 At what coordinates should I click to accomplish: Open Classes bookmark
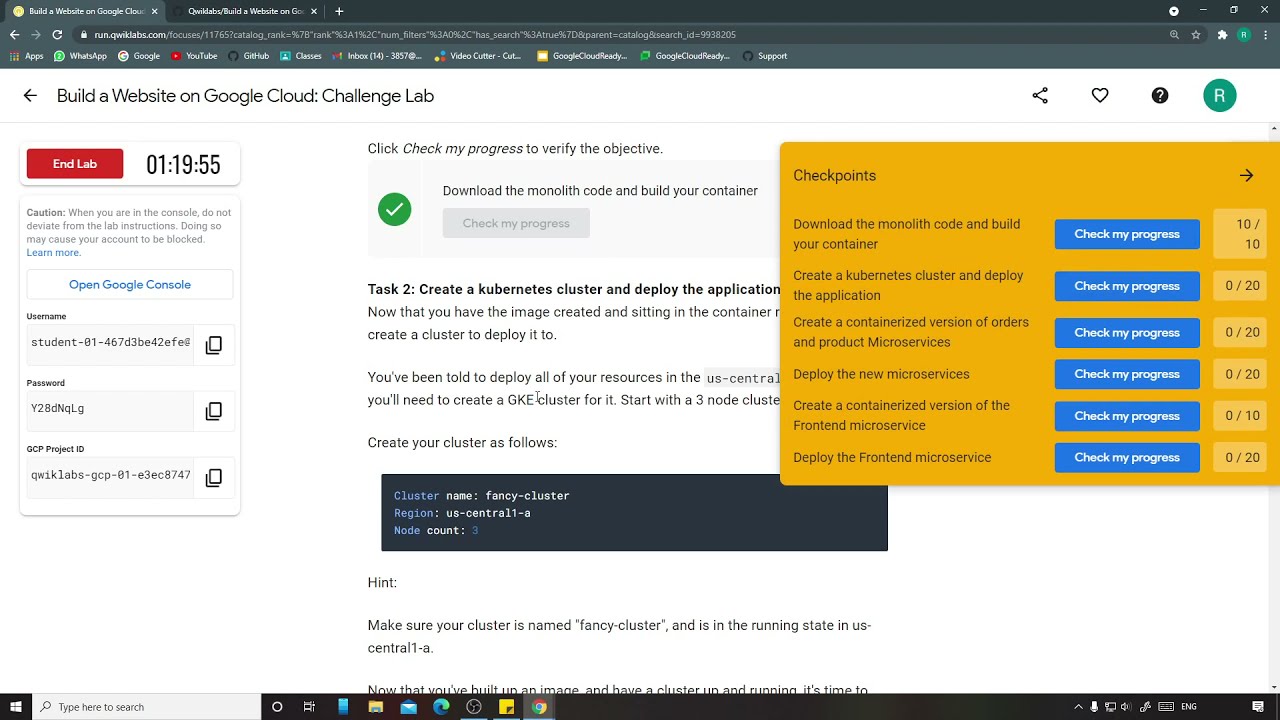click(x=301, y=56)
